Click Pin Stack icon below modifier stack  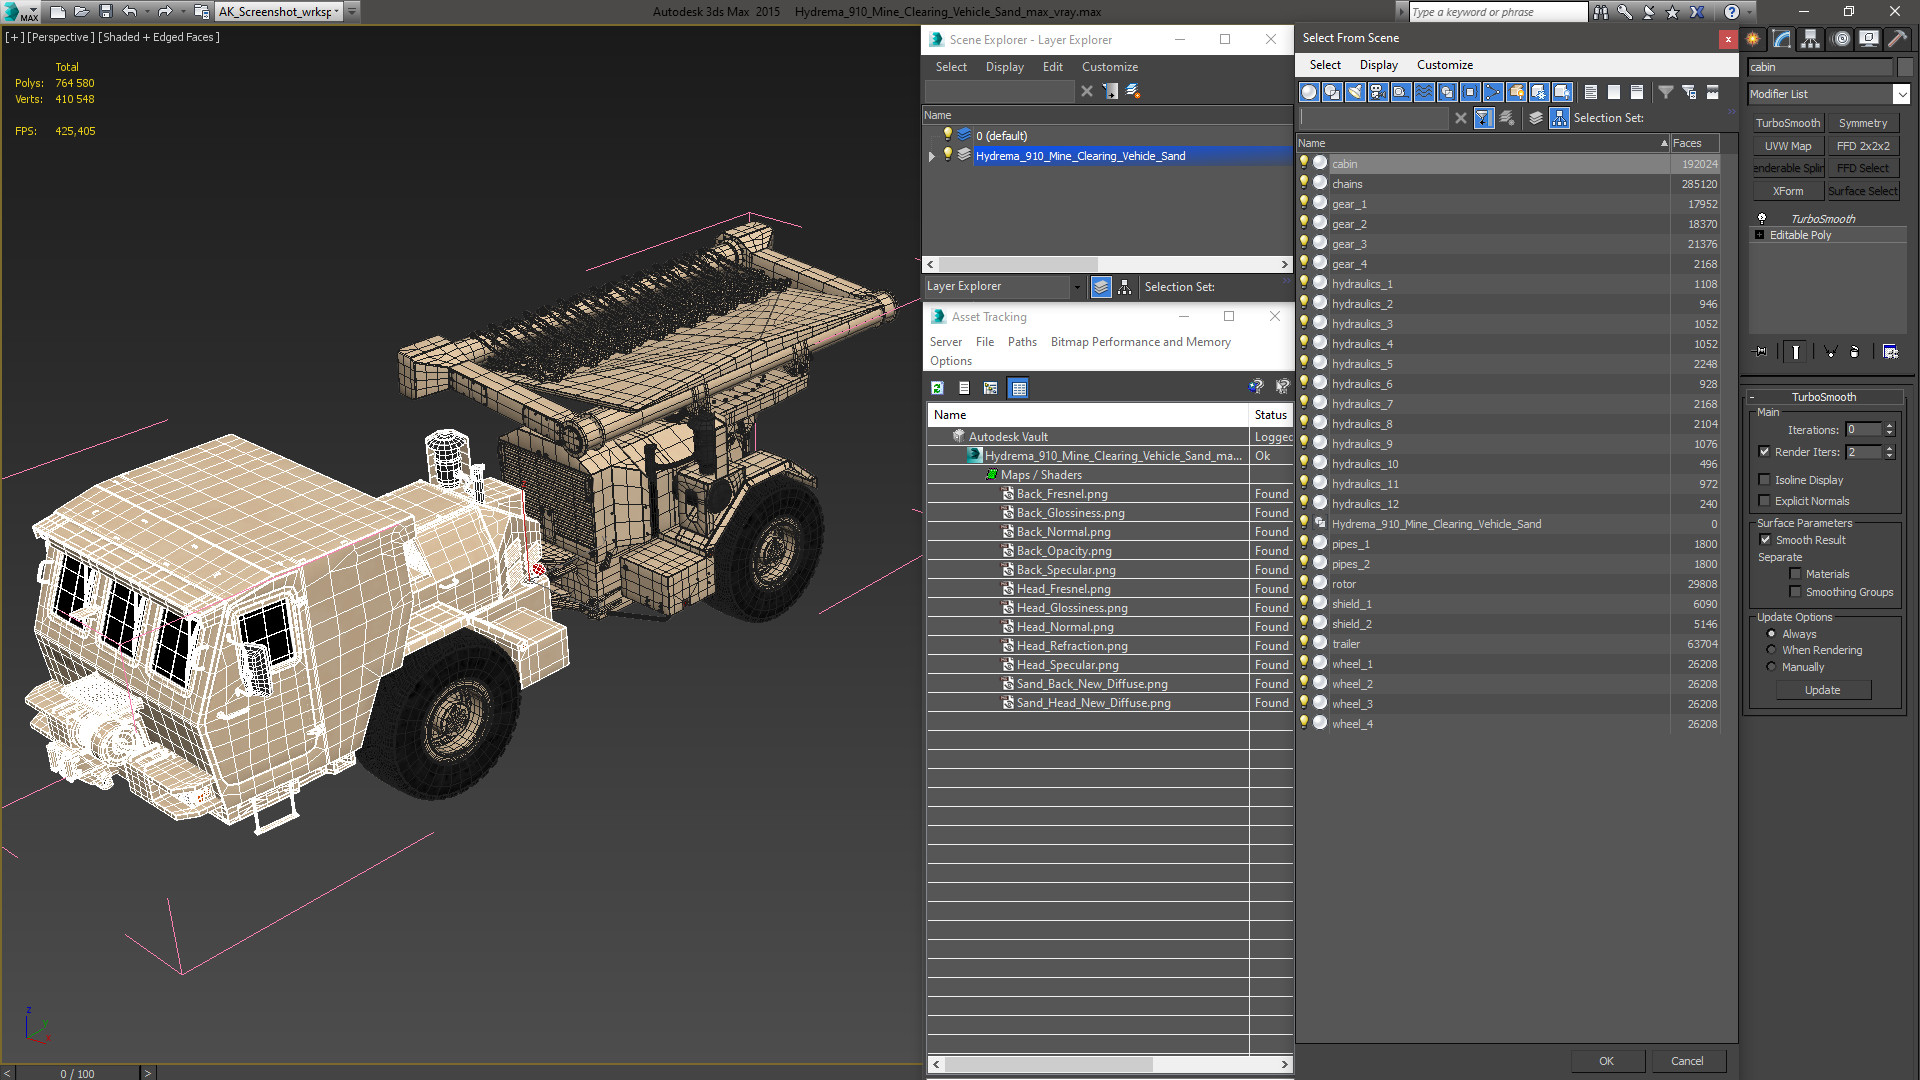point(1761,352)
